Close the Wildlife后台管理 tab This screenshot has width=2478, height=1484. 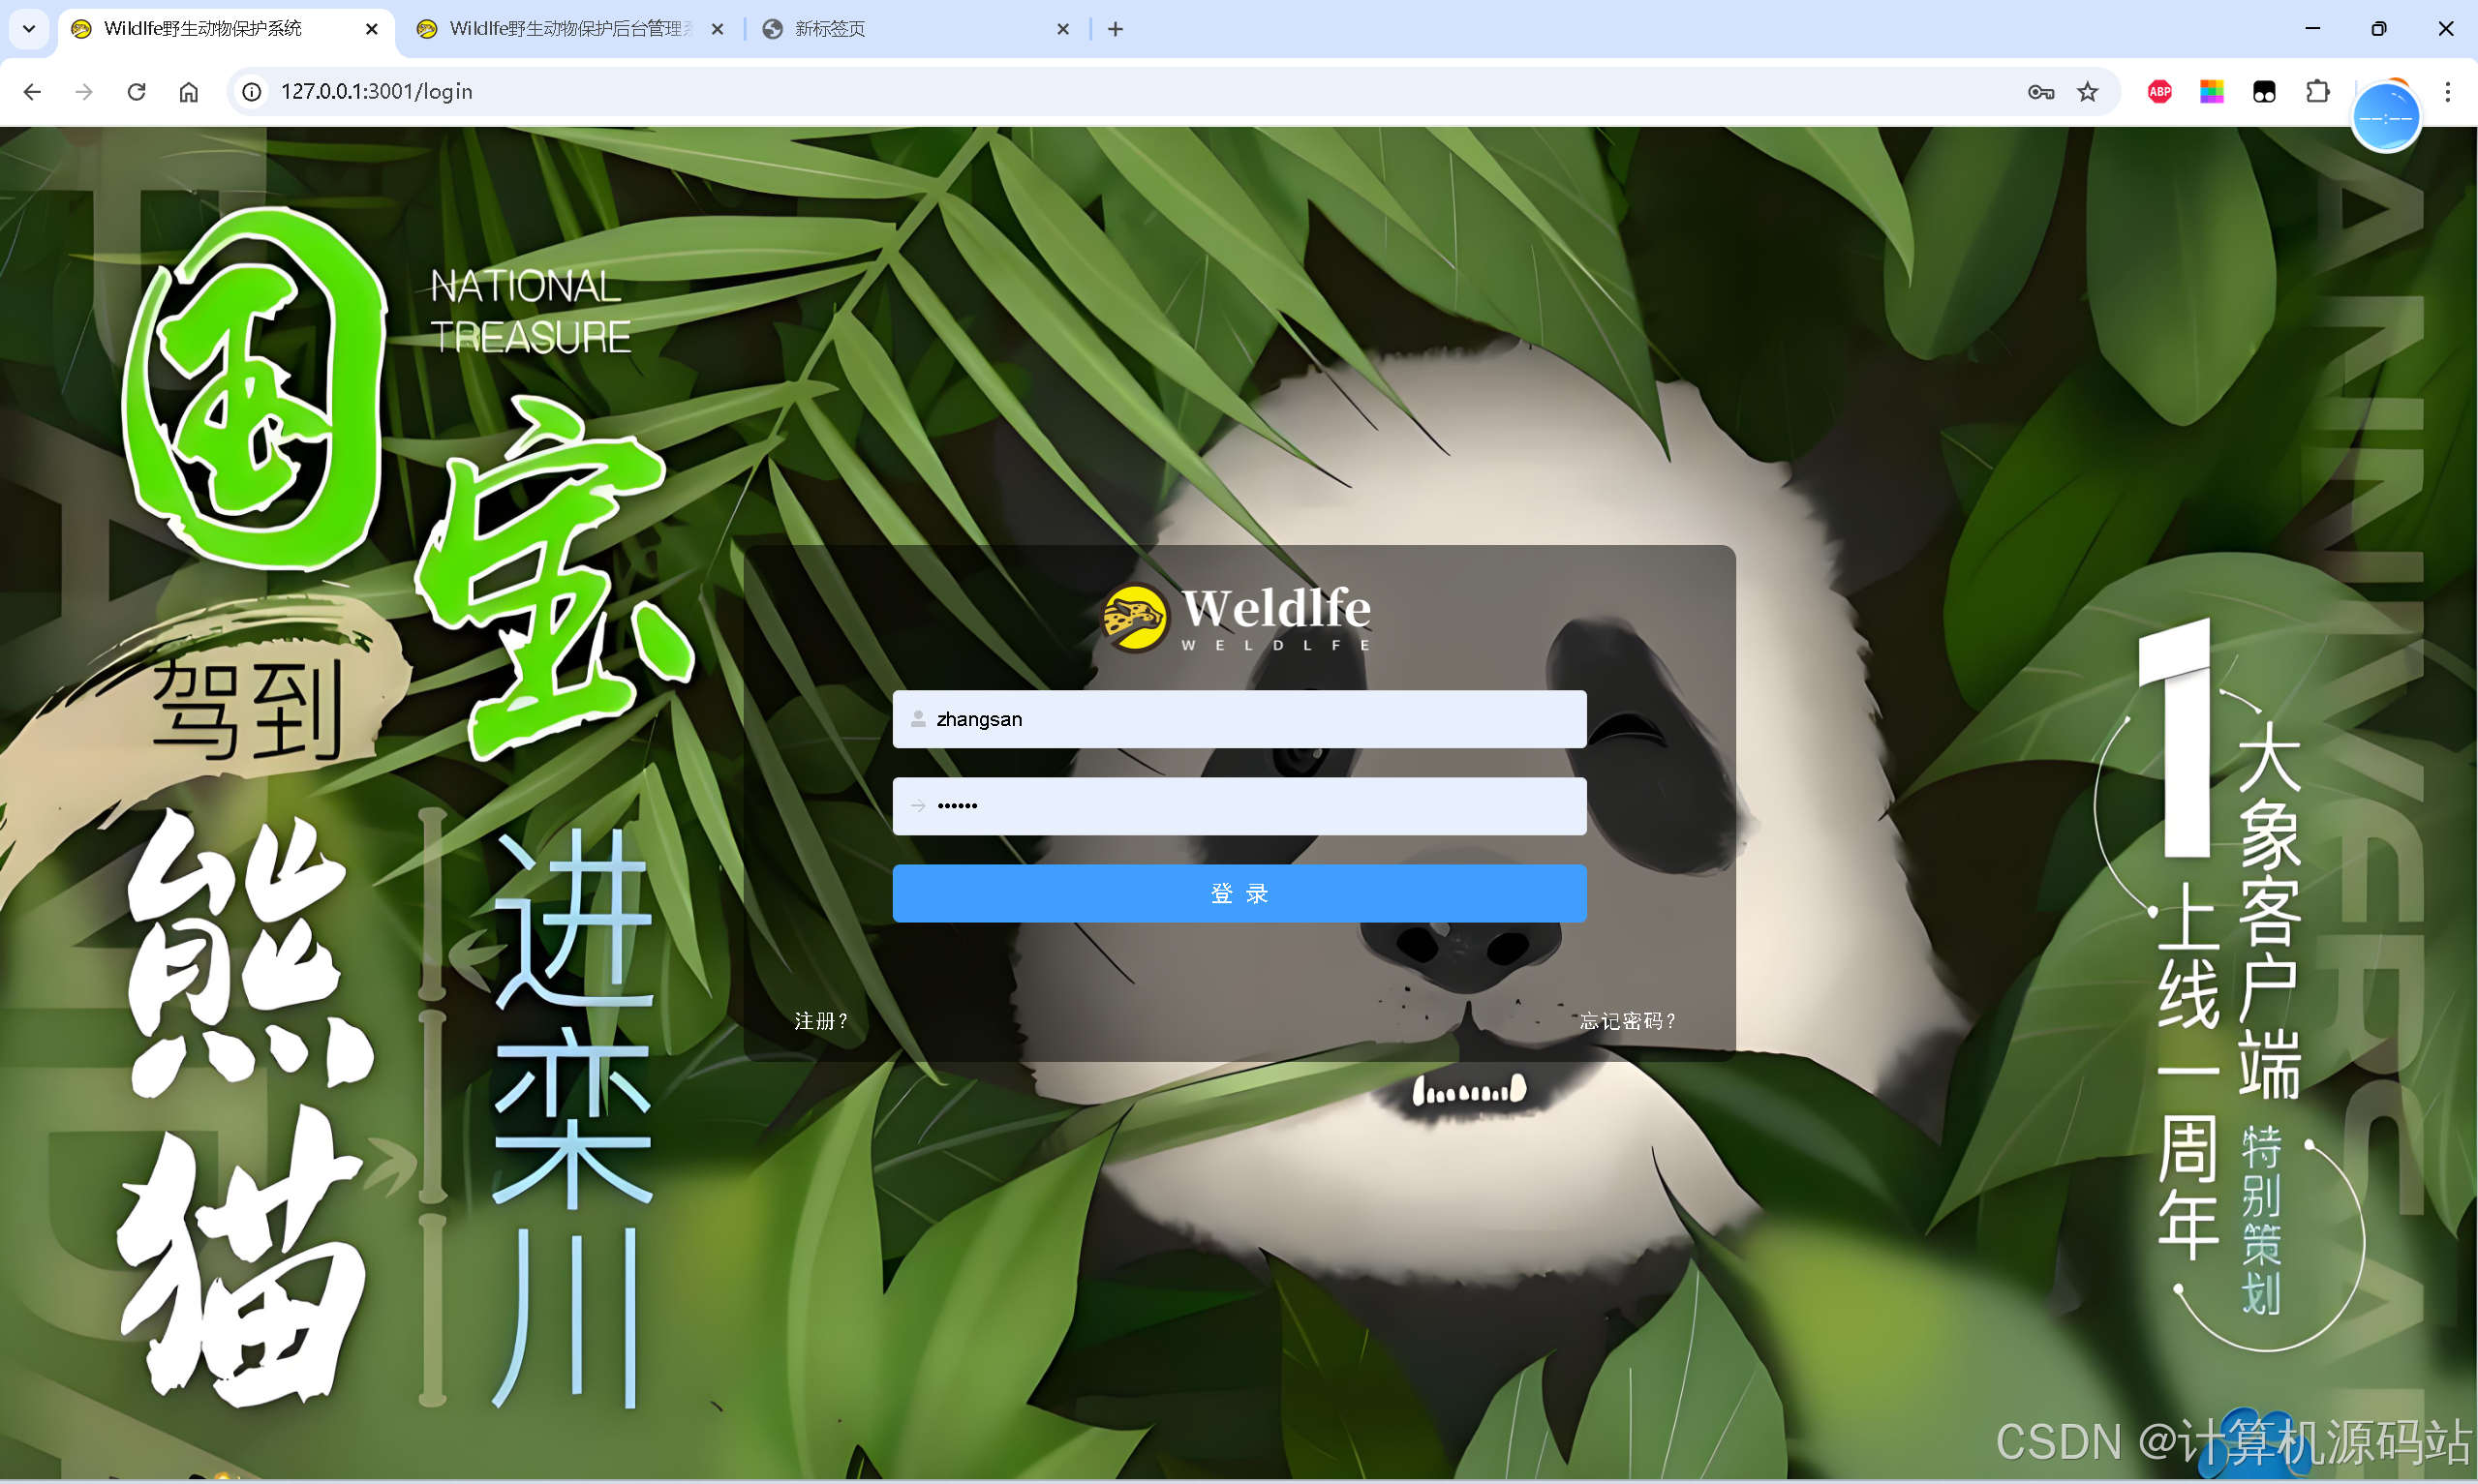click(x=717, y=29)
